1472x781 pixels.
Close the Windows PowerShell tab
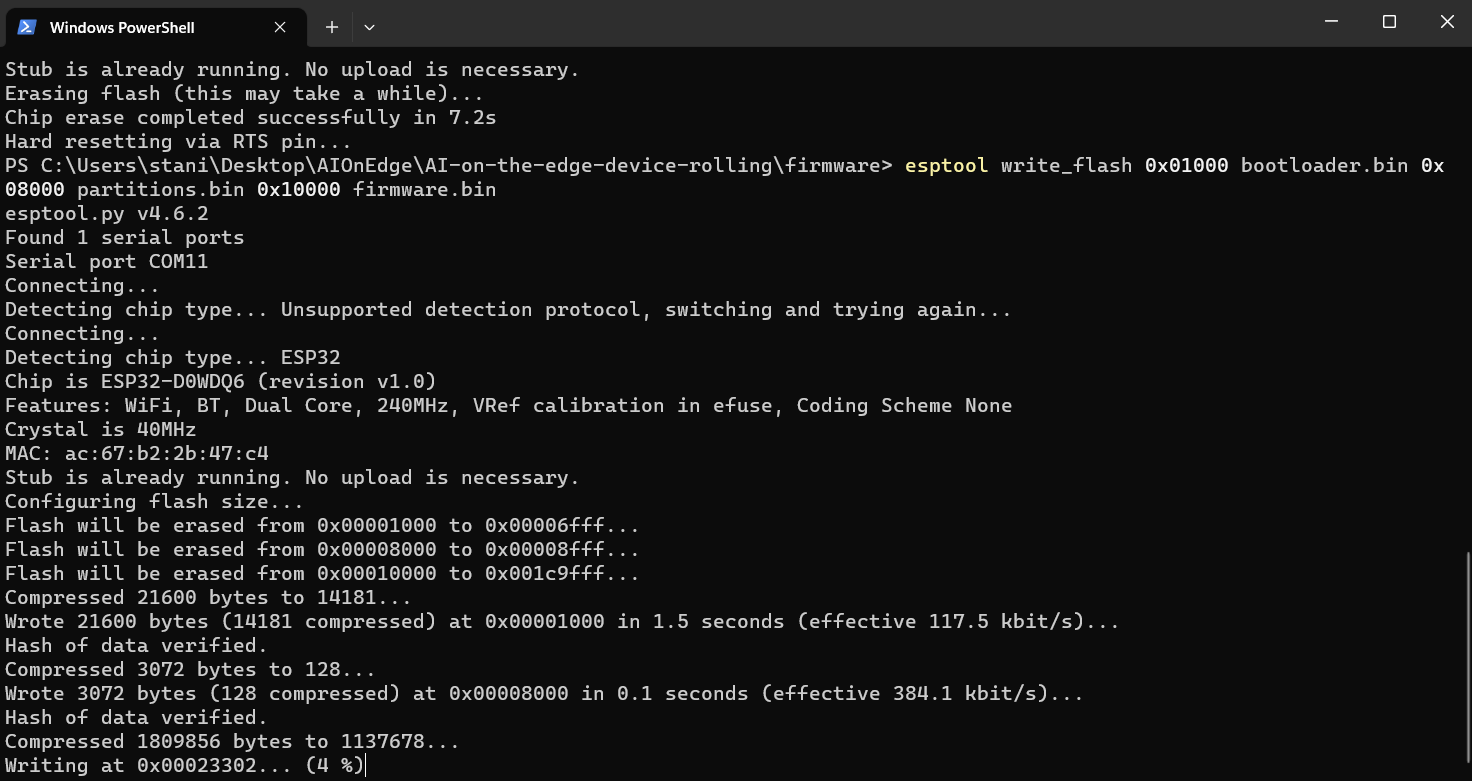tap(280, 27)
